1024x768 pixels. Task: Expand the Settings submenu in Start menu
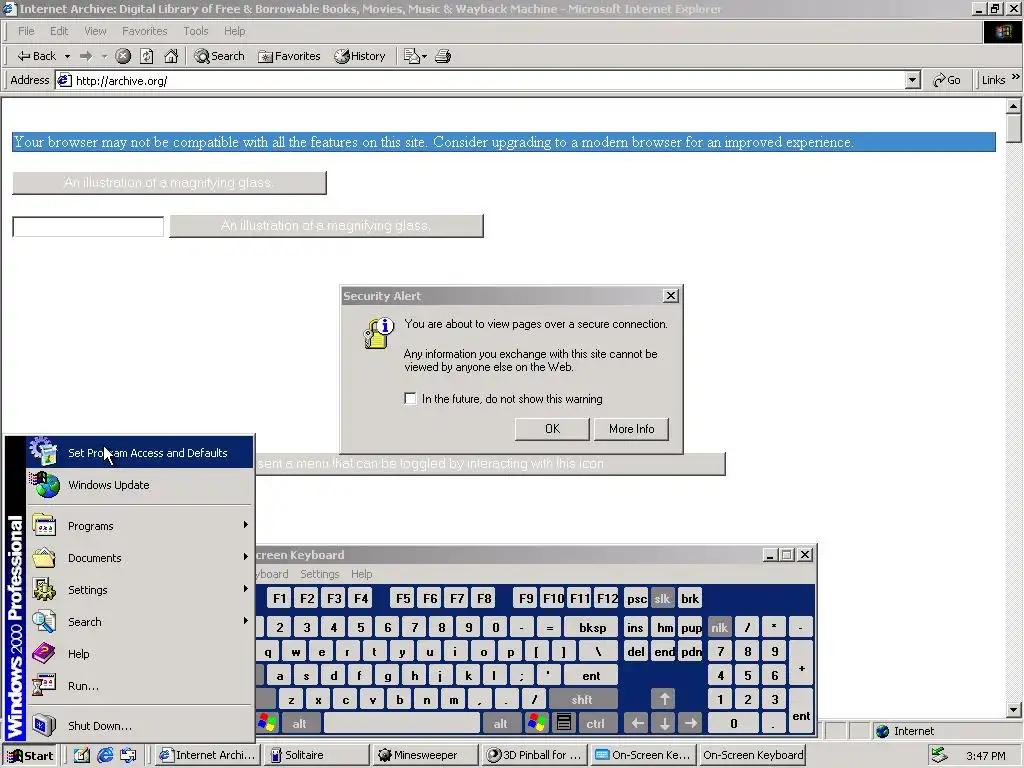pyautogui.click(x=139, y=590)
